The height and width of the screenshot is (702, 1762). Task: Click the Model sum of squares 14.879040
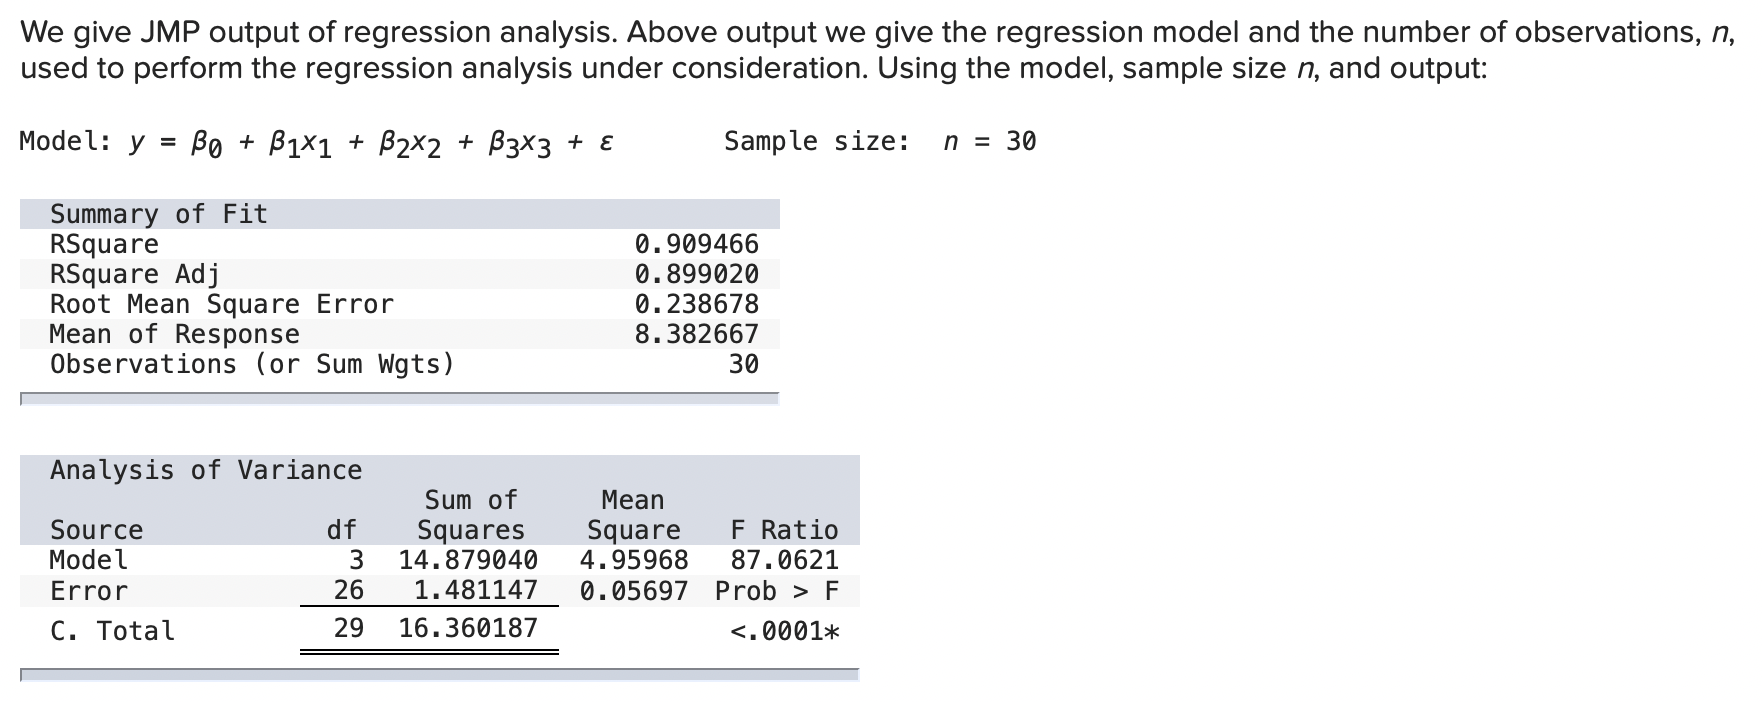click(468, 560)
